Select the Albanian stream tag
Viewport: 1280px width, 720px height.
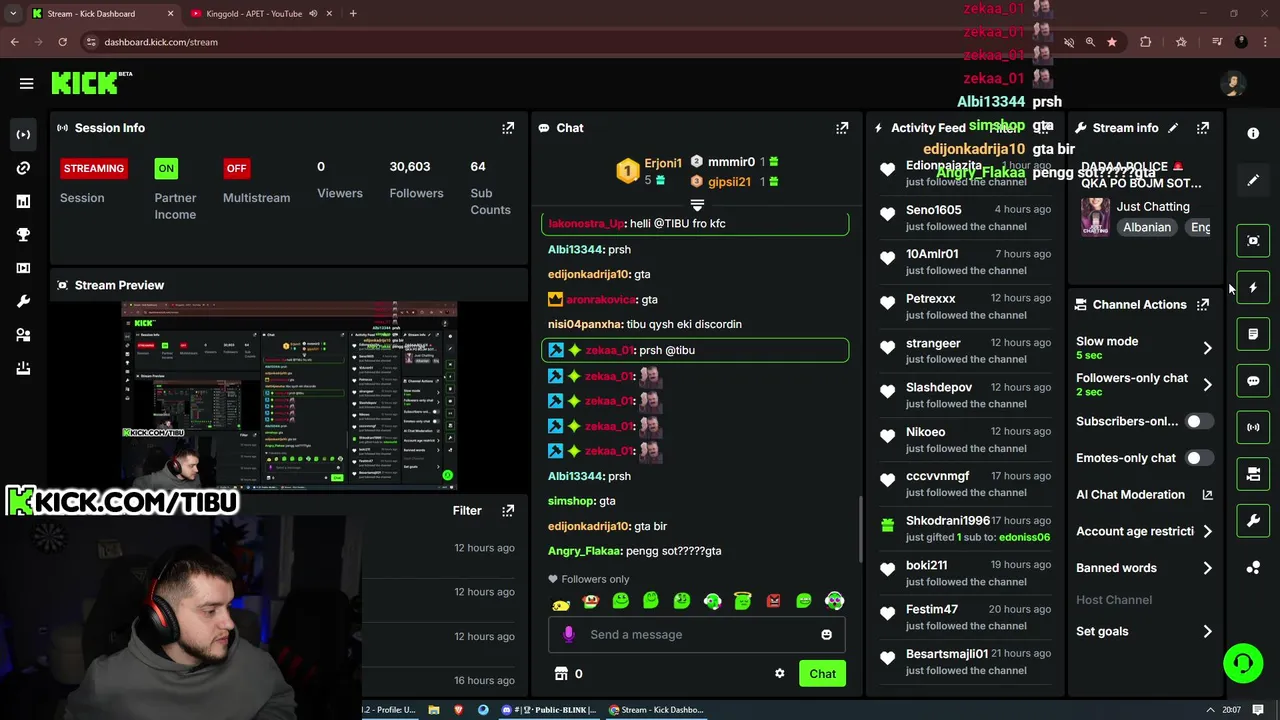click(x=1147, y=227)
